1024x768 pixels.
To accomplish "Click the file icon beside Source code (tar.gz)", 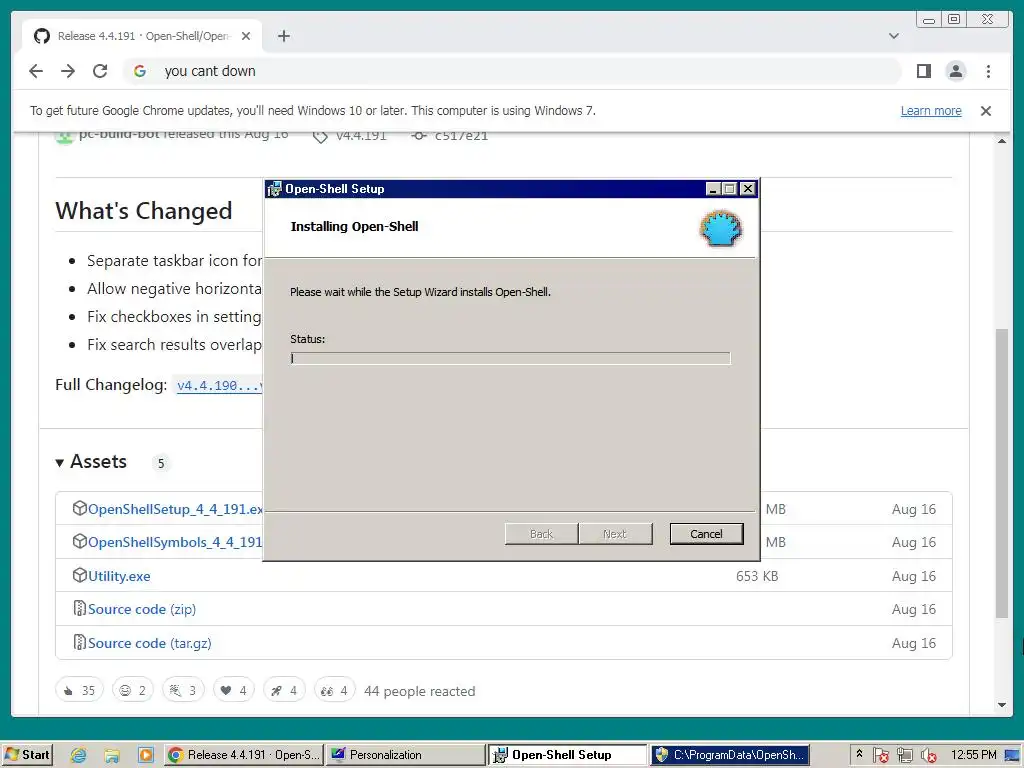I will (x=79, y=643).
